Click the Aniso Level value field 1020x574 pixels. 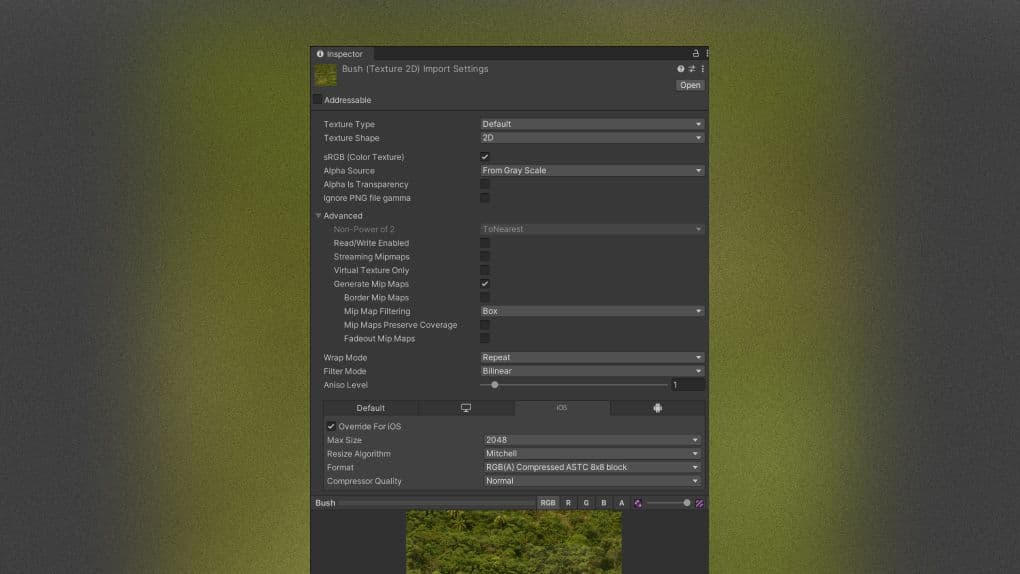coord(688,385)
